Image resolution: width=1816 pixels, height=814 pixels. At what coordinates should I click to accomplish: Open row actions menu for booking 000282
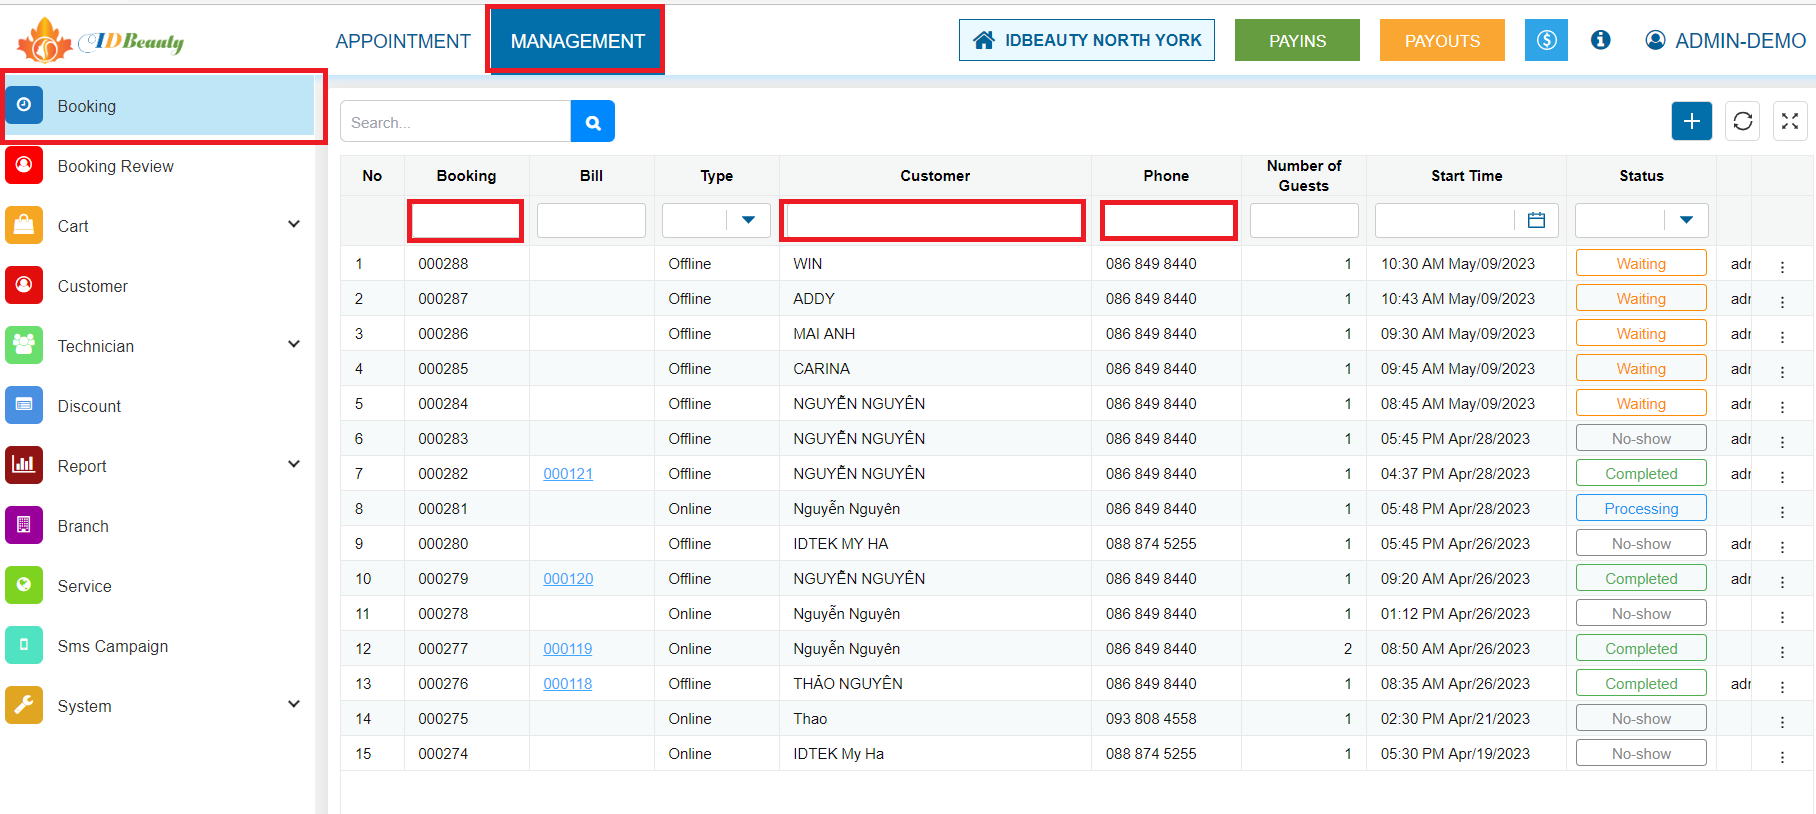point(1782,477)
